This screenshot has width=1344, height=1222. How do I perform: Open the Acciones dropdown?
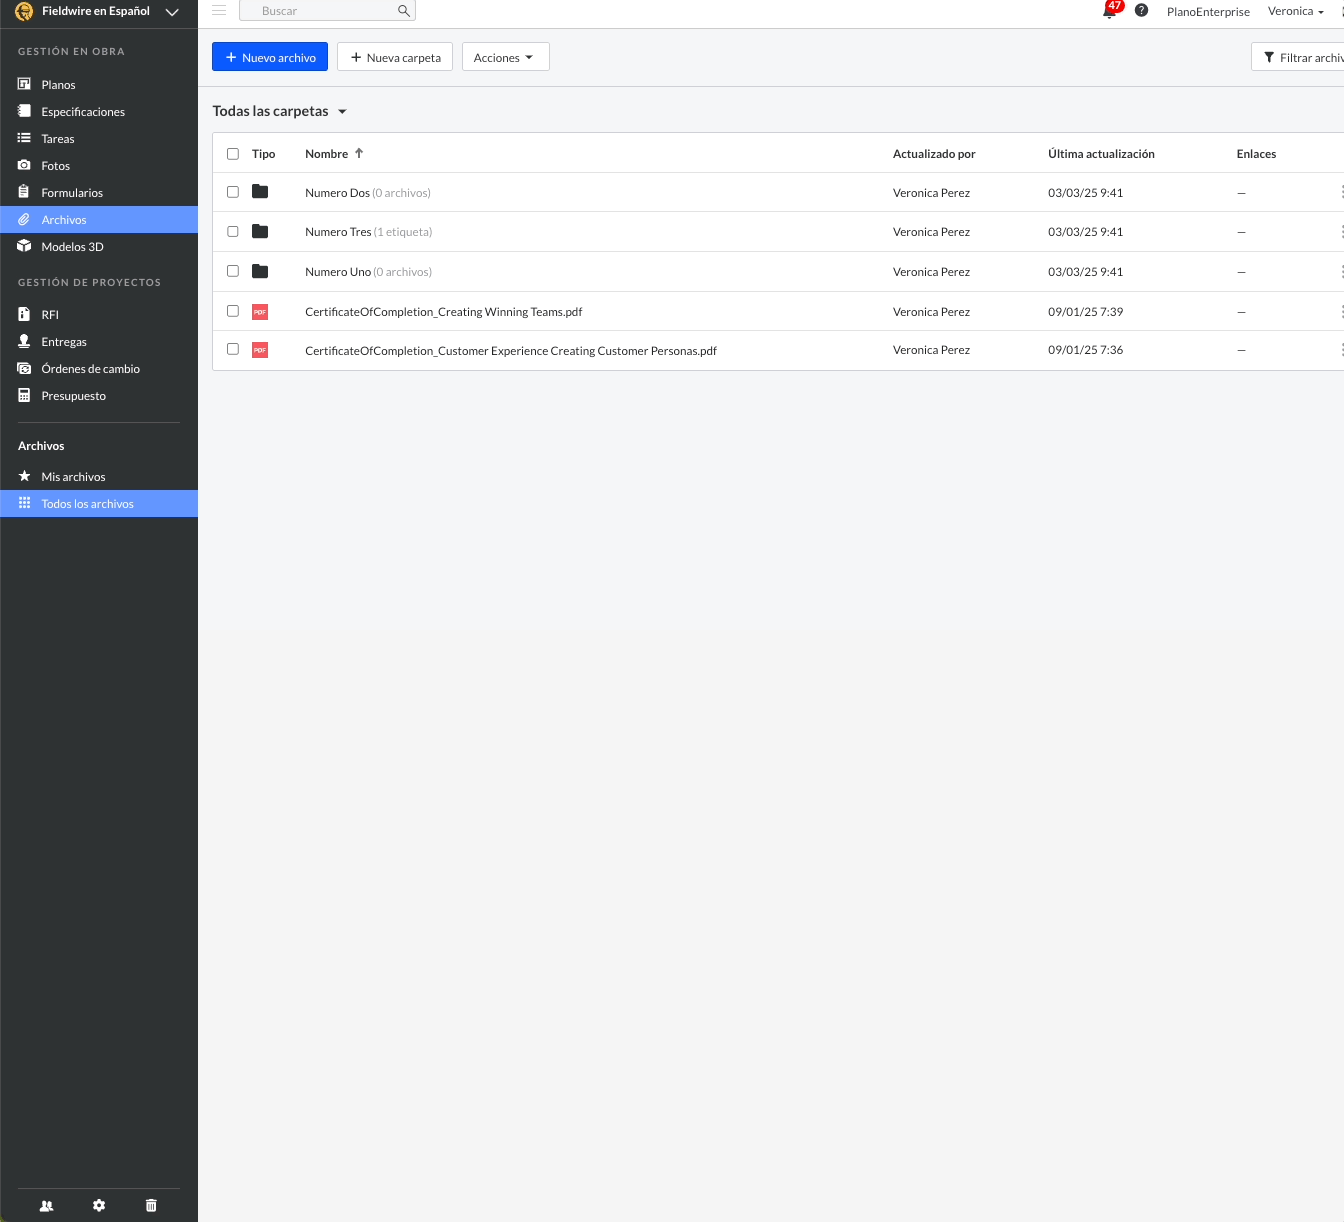(505, 57)
